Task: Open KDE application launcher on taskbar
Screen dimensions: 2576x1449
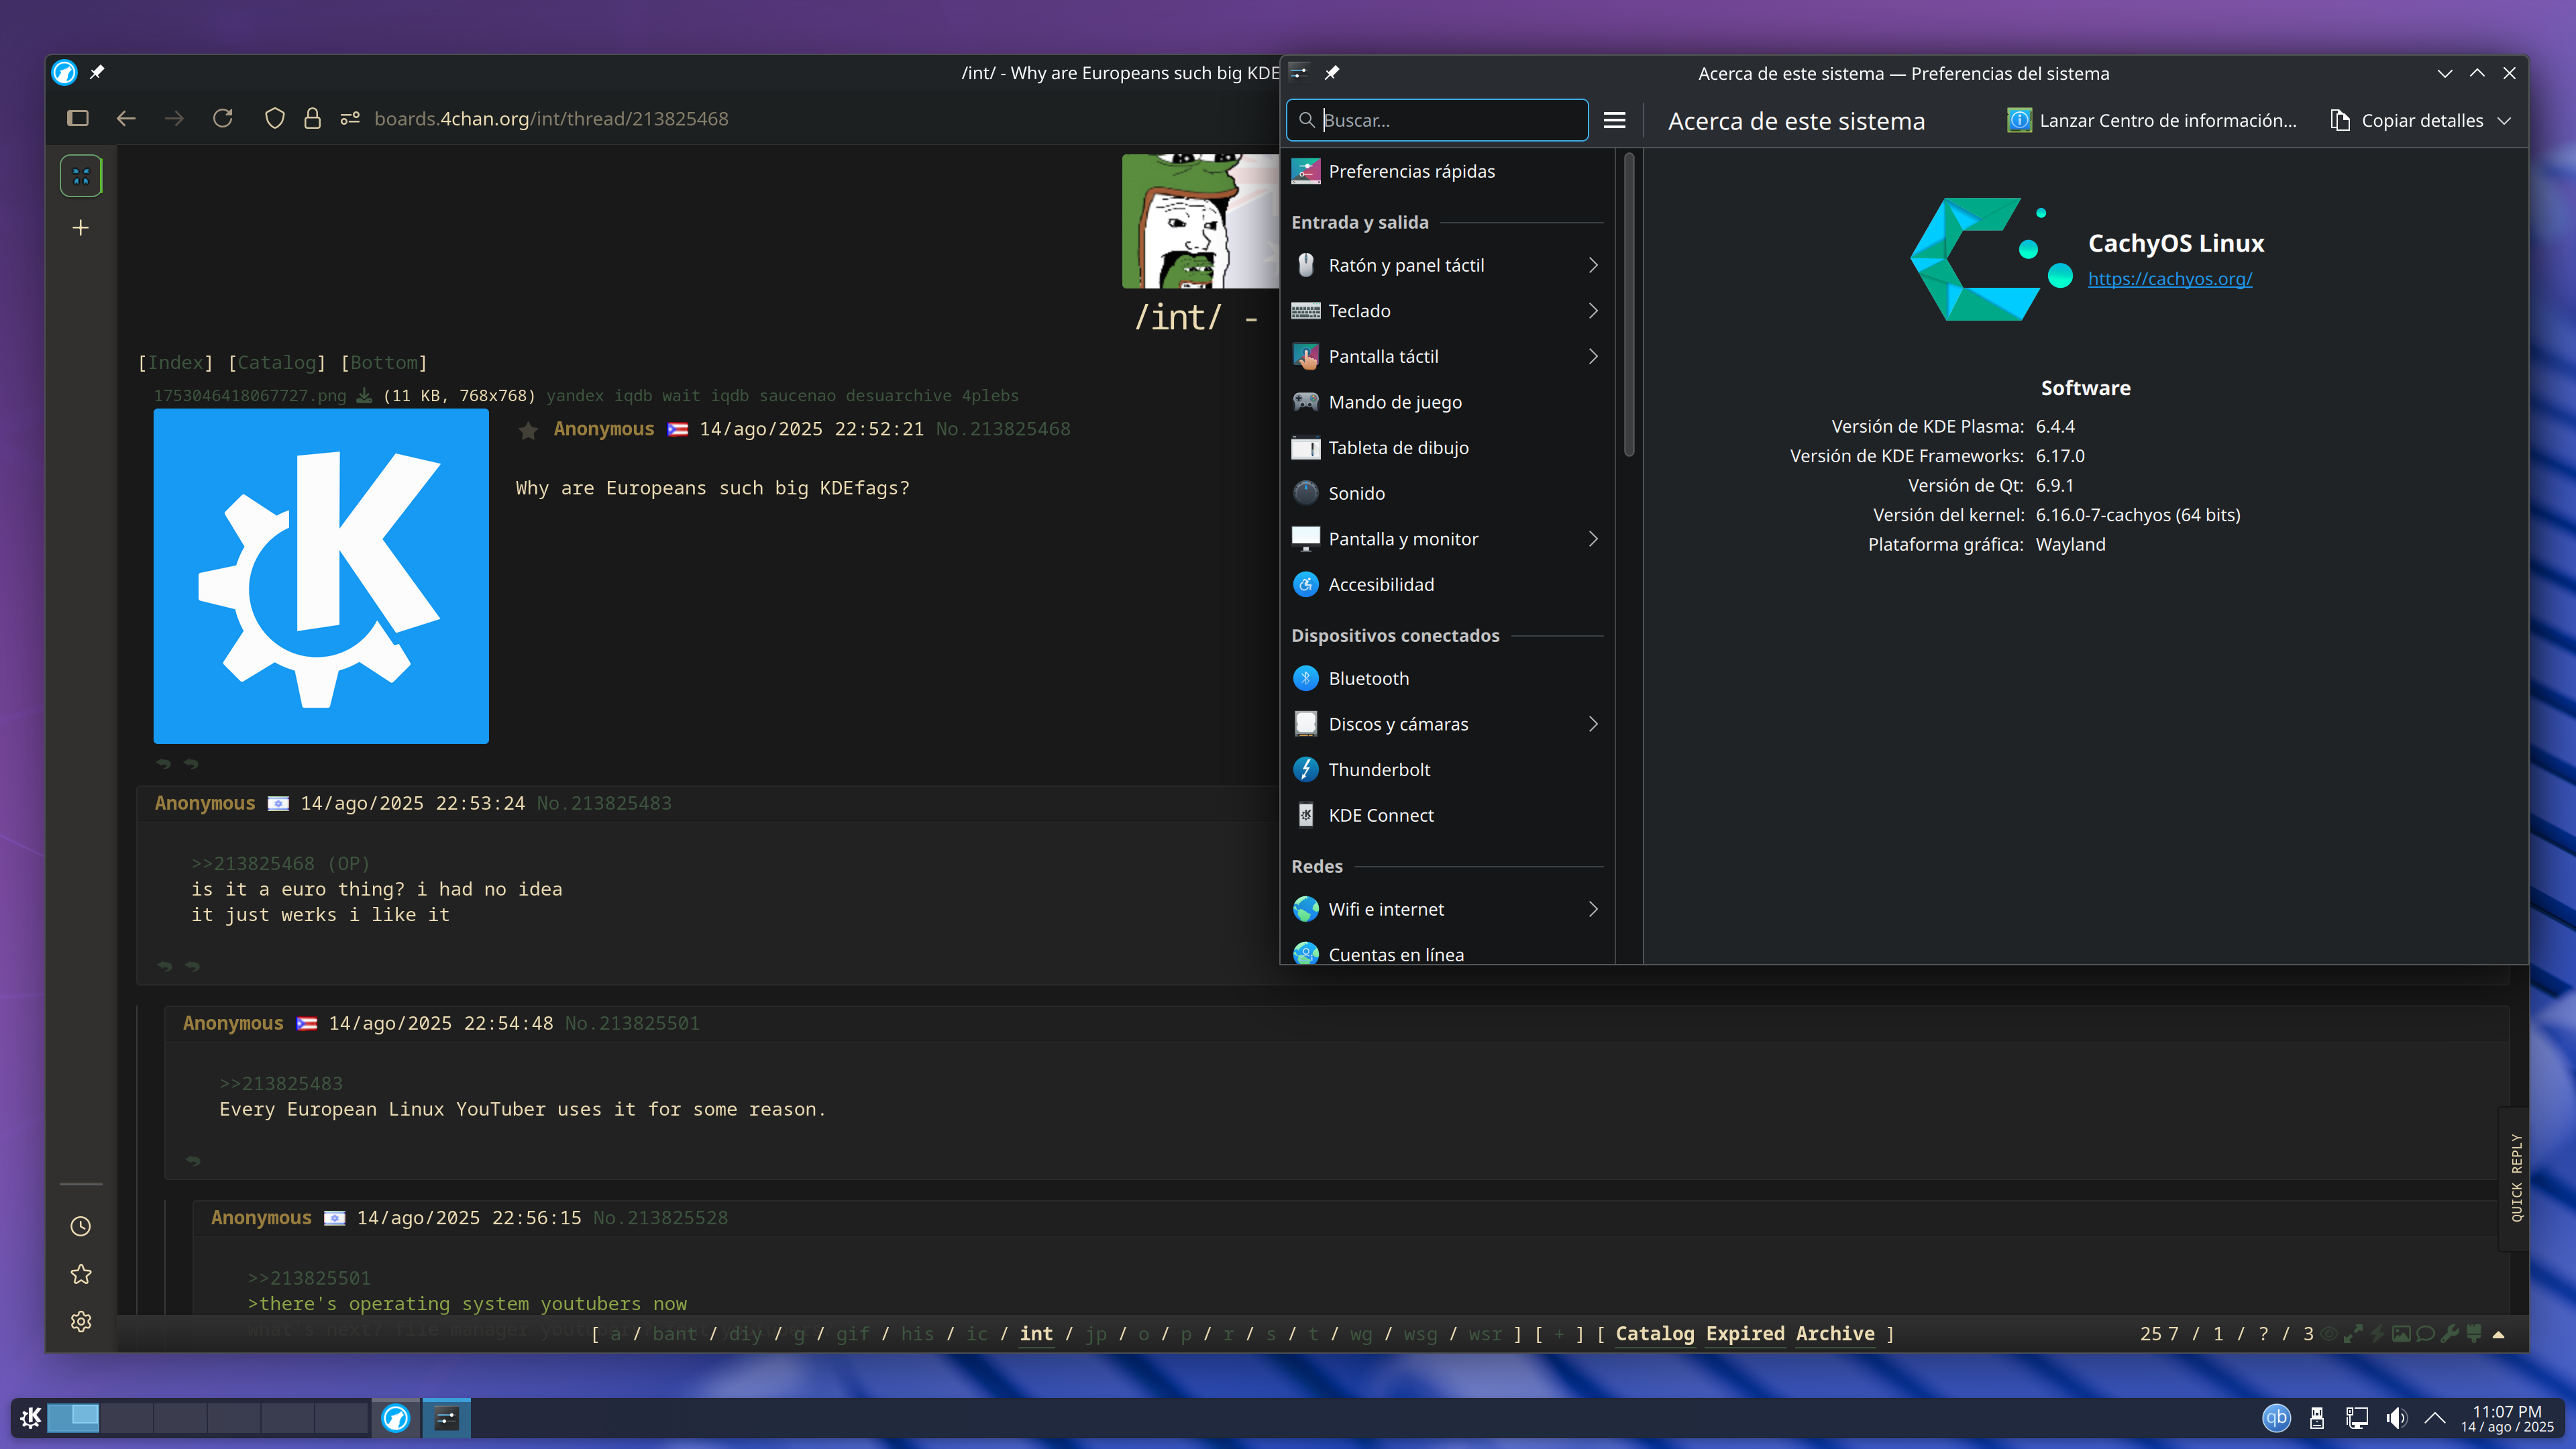Action: [x=30, y=1417]
